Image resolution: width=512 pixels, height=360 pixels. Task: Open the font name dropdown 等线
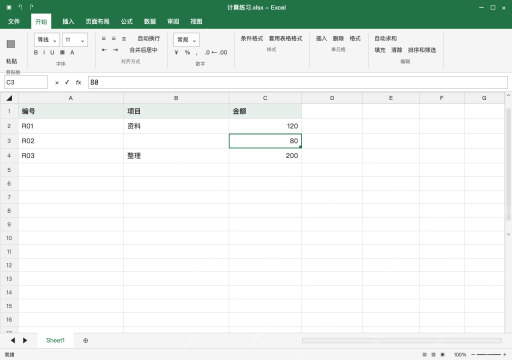click(x=47, y=40)
